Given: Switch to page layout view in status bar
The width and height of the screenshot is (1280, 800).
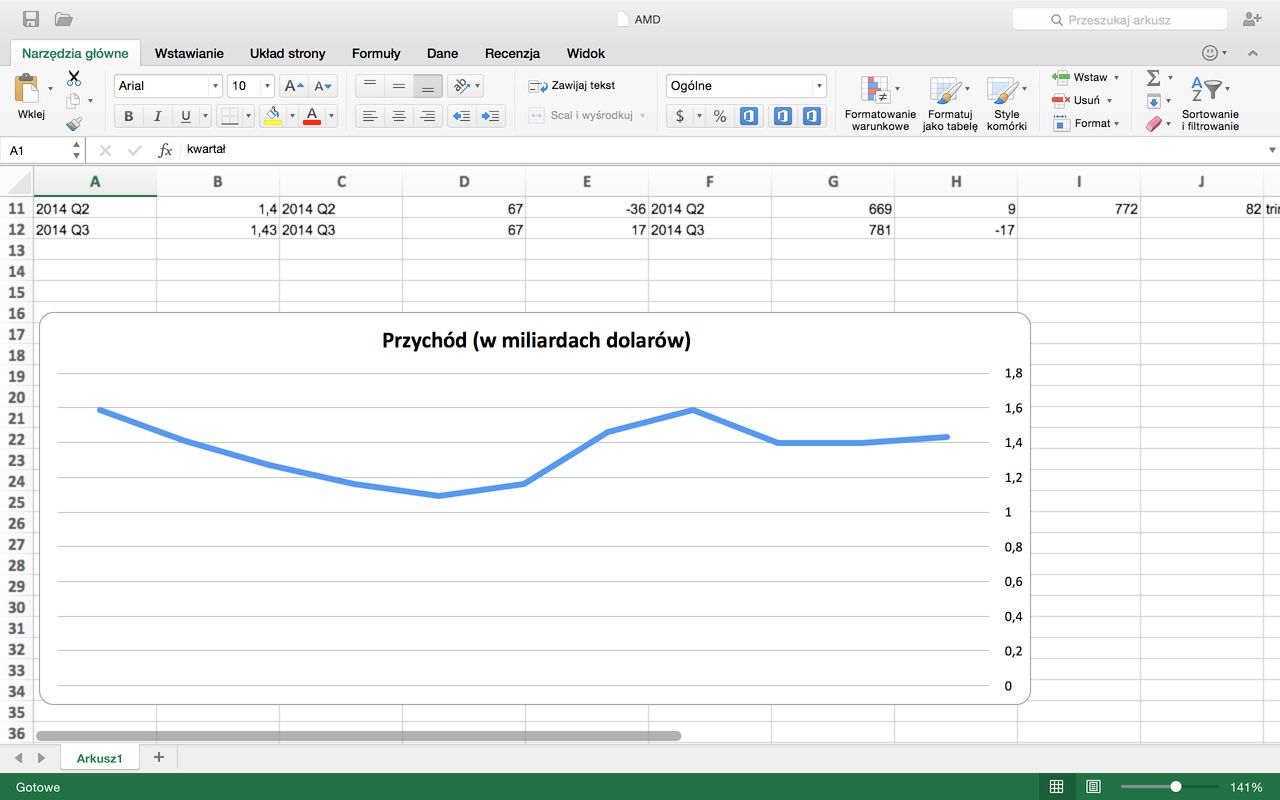Looking at the screenshot, I should tap(1093, 787).
